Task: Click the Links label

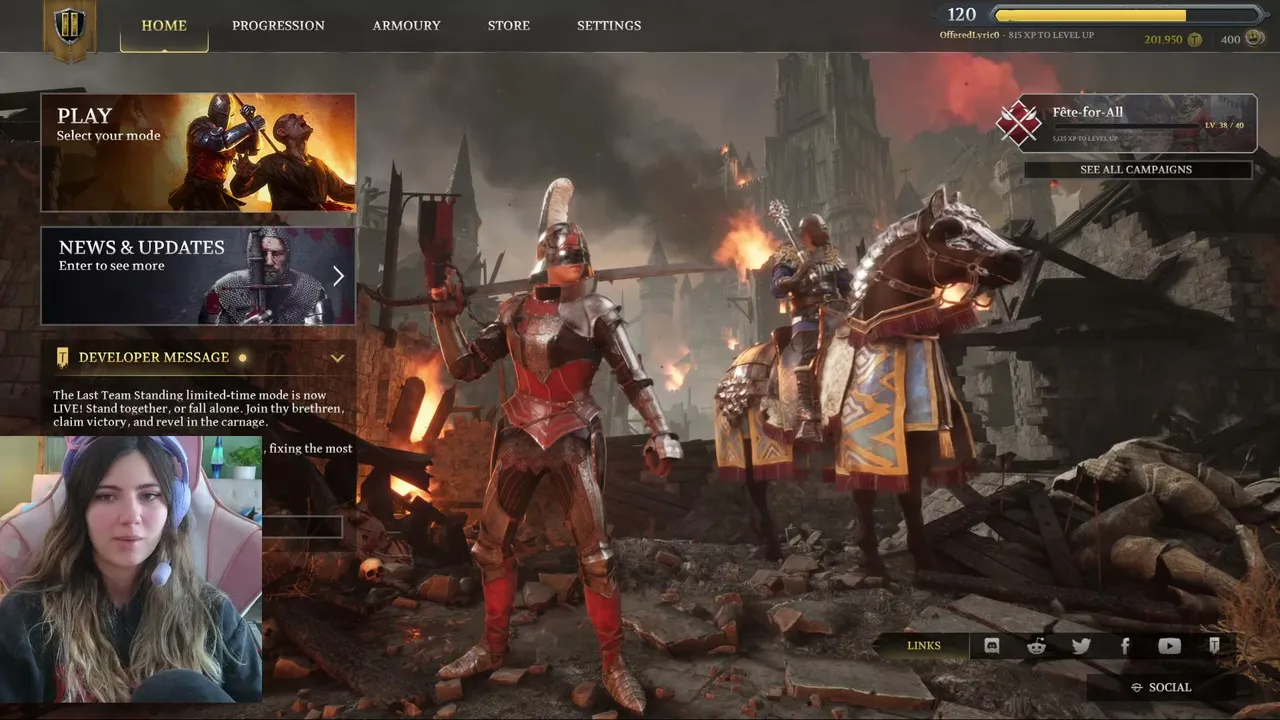Action: (x=924, y=646)
